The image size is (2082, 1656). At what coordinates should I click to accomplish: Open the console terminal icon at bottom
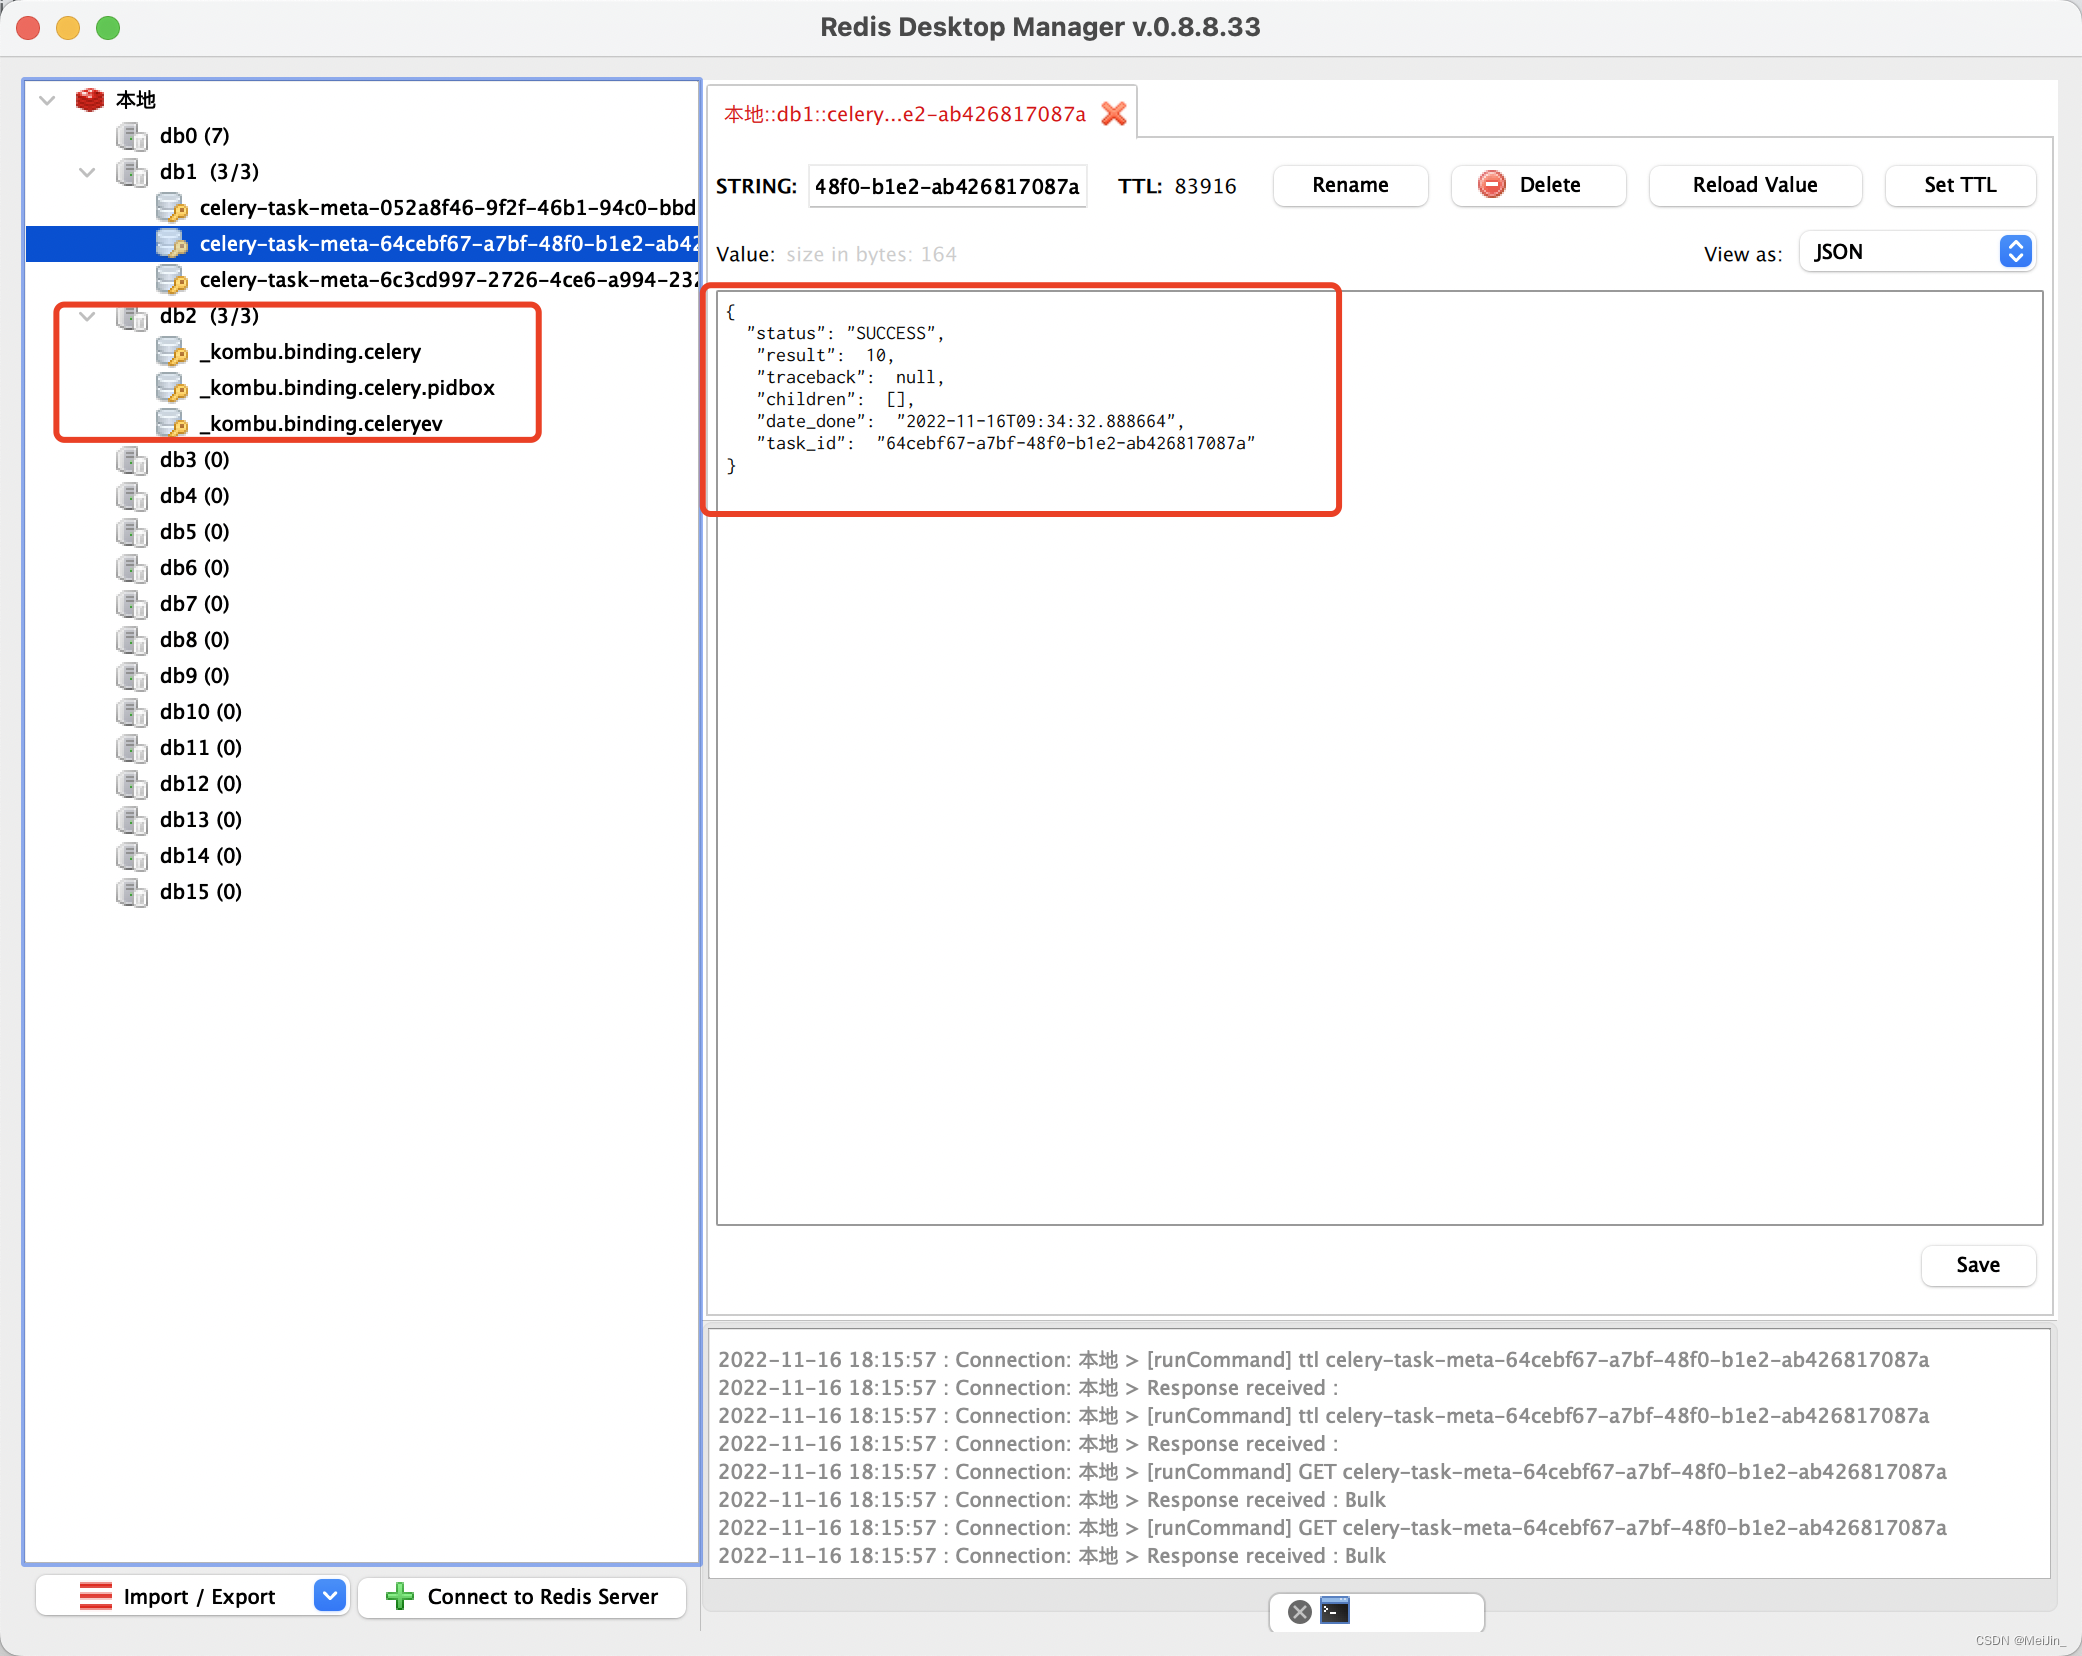(x=1335, y=1610)
